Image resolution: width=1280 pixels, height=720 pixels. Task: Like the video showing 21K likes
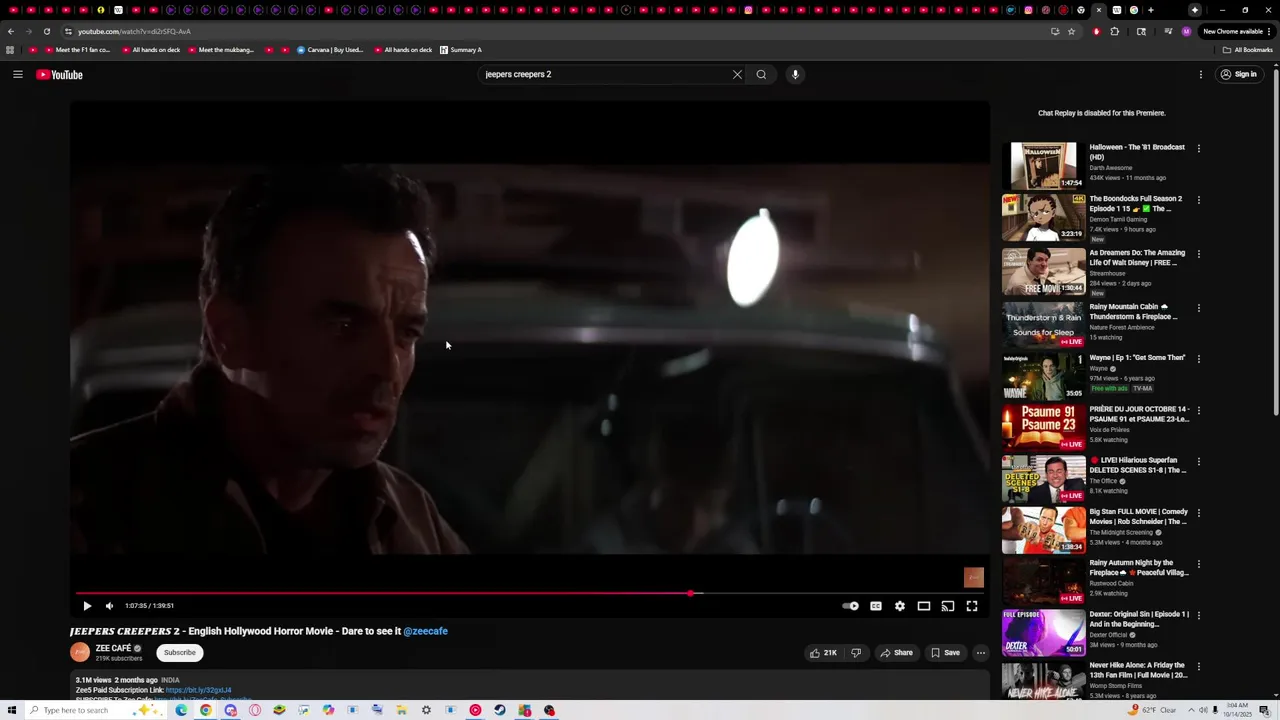823,653
